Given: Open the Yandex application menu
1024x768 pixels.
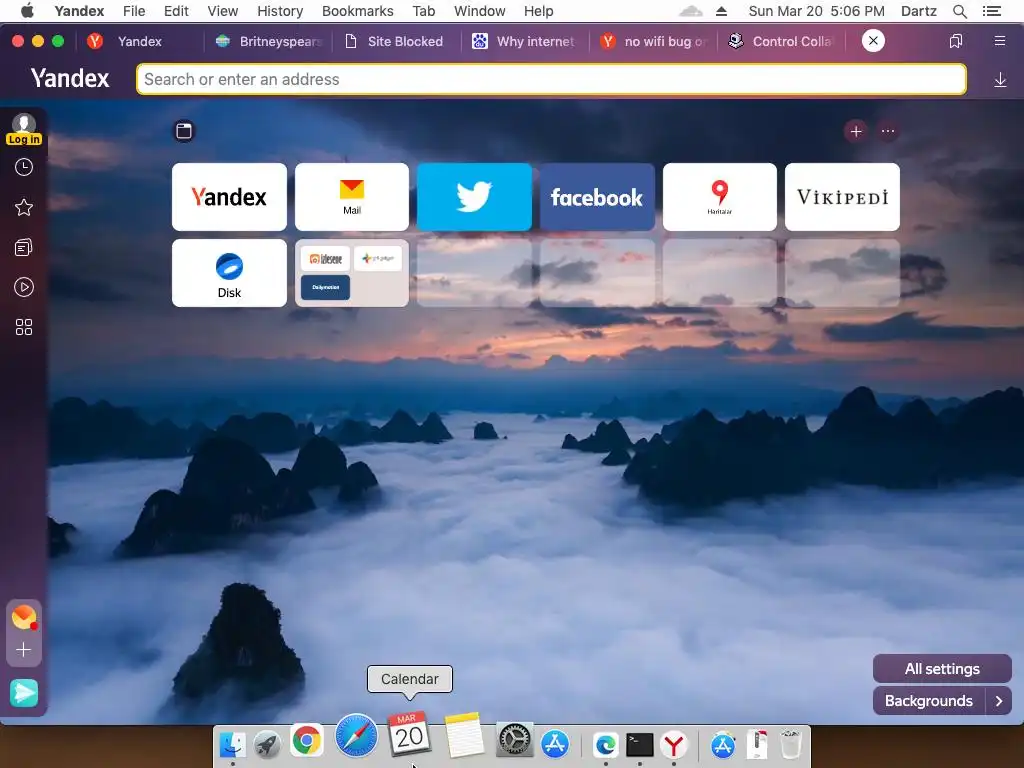Looking at the screenshot, I should (79, 11).
